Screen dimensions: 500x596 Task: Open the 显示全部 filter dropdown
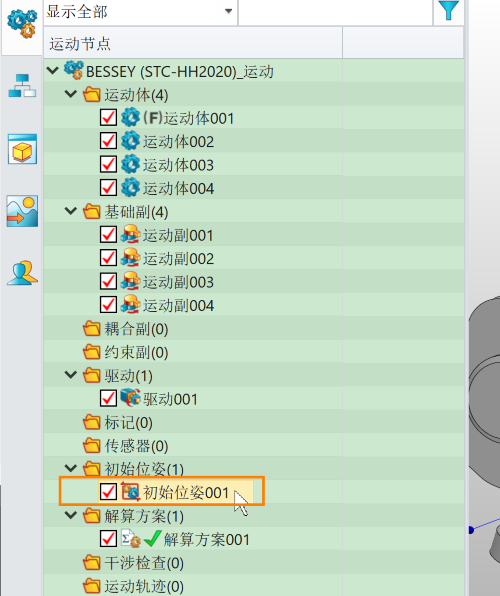coord(140,12)
